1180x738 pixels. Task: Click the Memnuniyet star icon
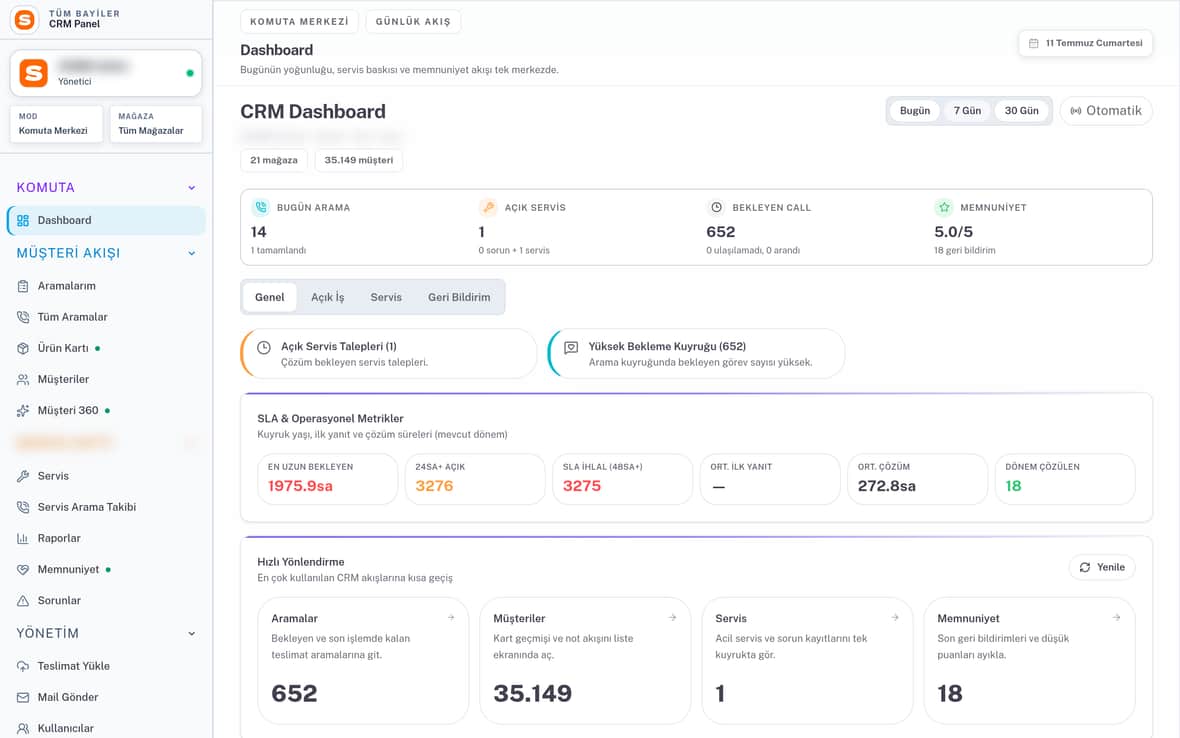(944, 207)
